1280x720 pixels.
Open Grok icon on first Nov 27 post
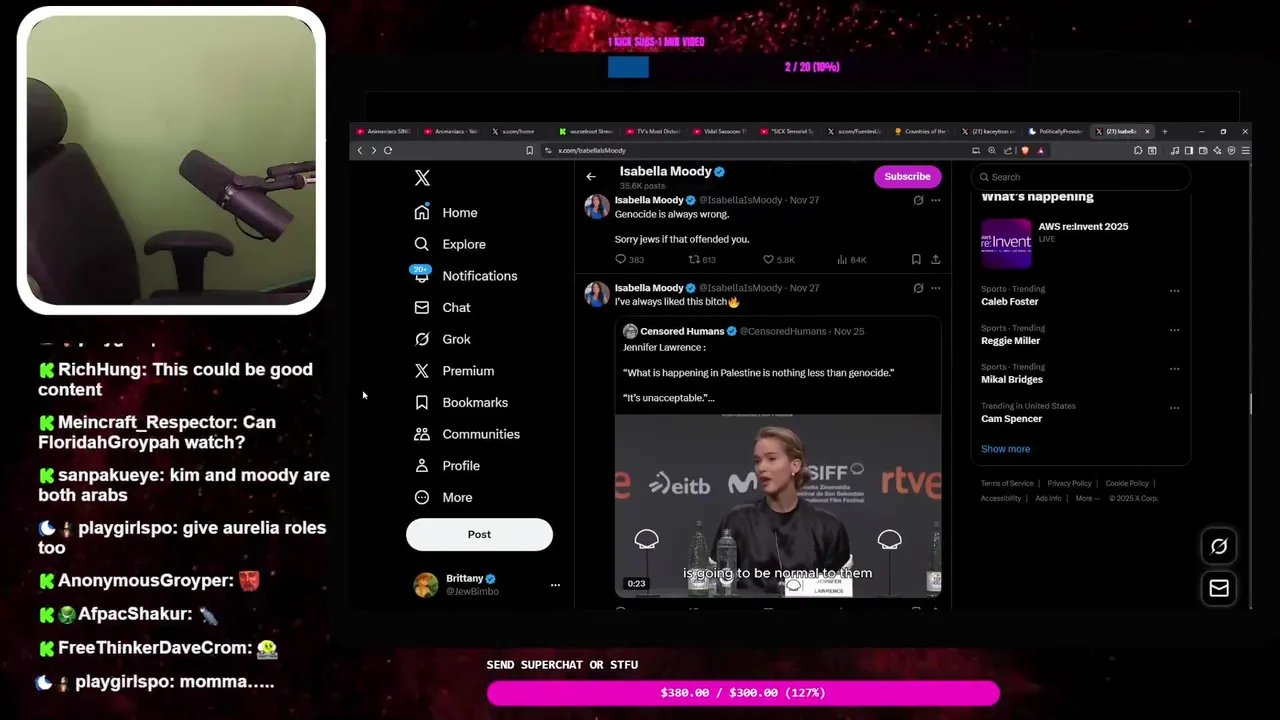point(918,201)
